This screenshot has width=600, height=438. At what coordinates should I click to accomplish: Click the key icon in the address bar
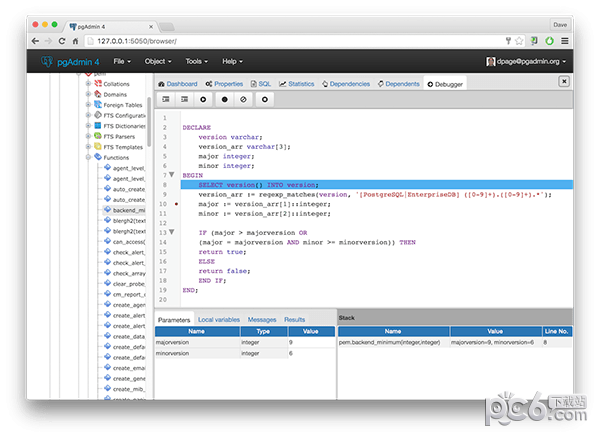[x=508, y=41]
